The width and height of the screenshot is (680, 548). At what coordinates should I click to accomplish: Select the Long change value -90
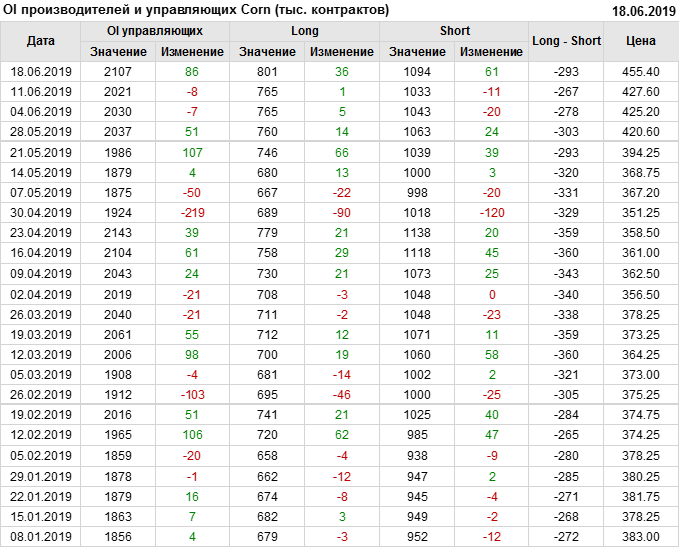pyautogui.click(x=342, y=212)
